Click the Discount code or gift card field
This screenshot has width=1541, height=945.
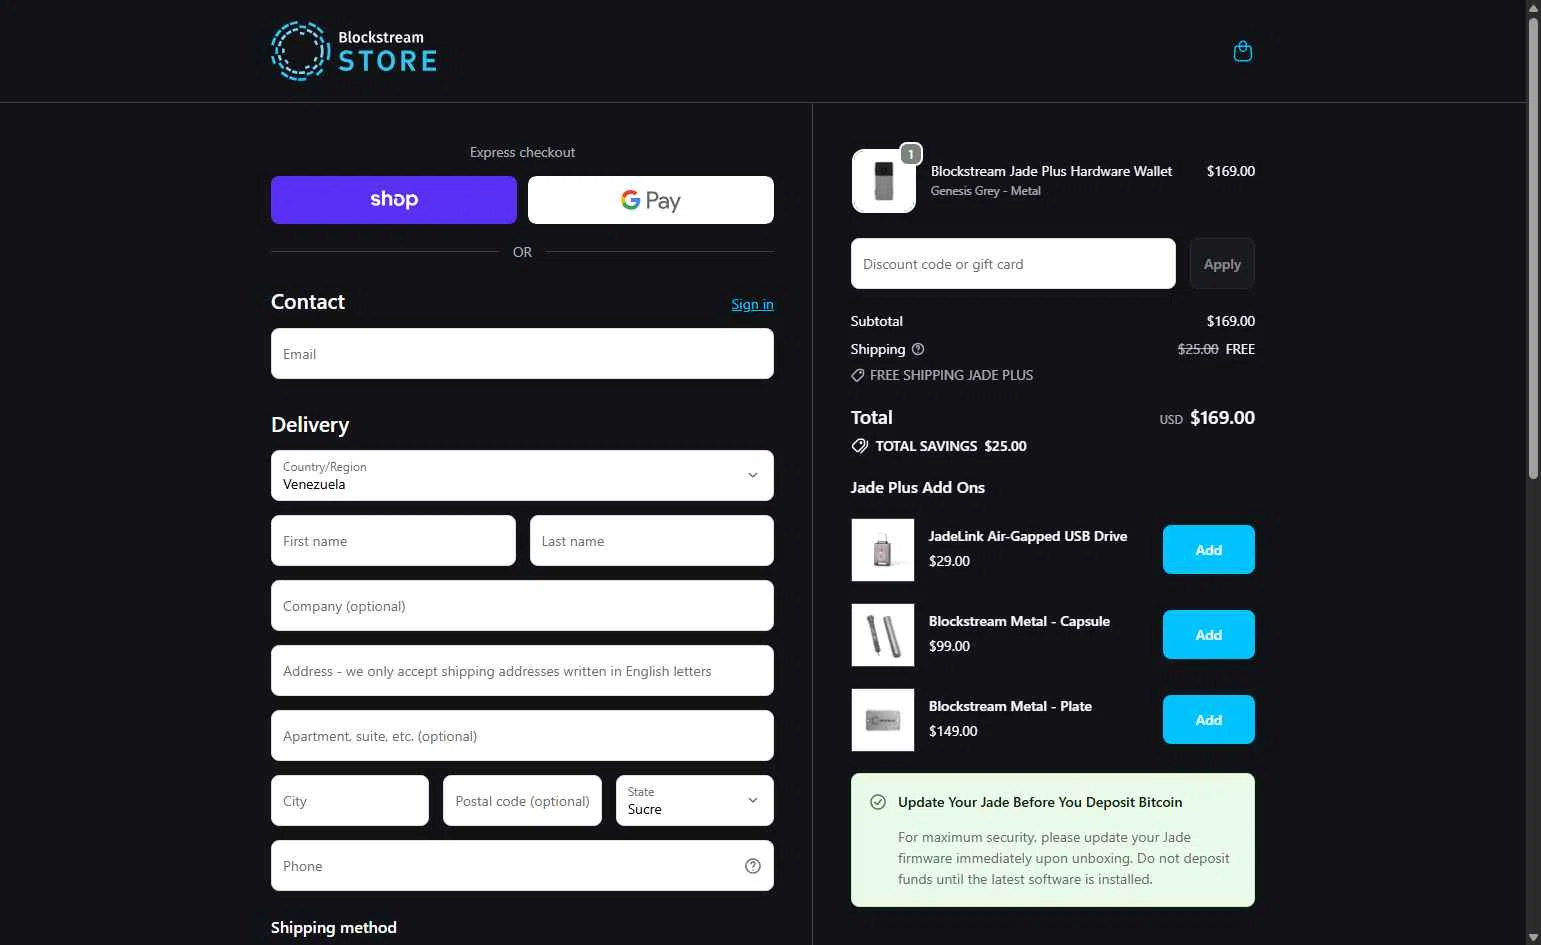pos(1013,264)
